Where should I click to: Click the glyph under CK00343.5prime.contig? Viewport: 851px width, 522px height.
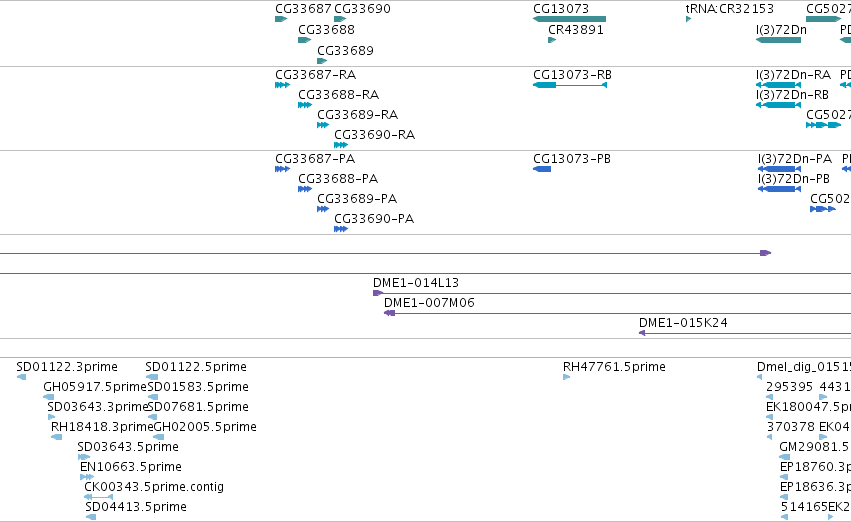(98, 497)
